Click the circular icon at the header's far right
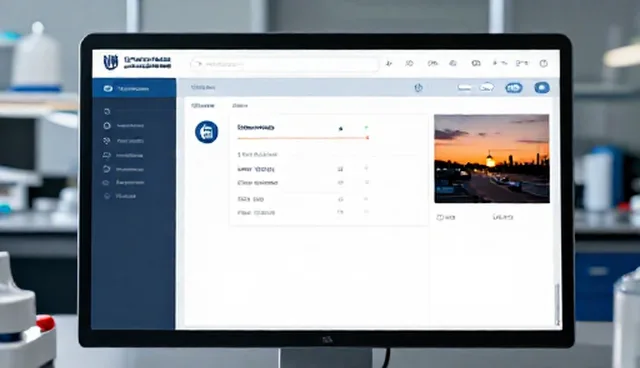The width and height of the screenshot is (640, 368). click(543, 63)
